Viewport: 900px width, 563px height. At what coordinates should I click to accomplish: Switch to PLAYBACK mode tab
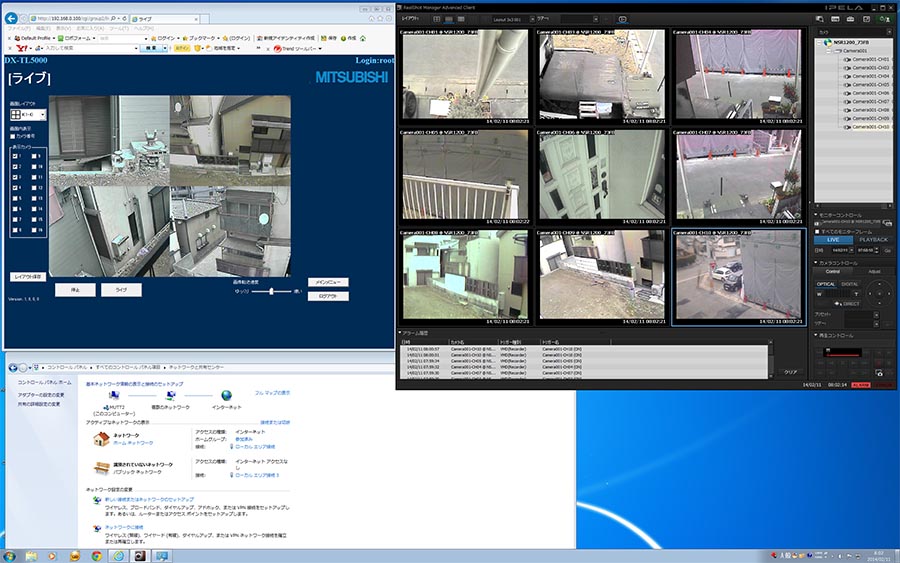(x=873, y=239)
